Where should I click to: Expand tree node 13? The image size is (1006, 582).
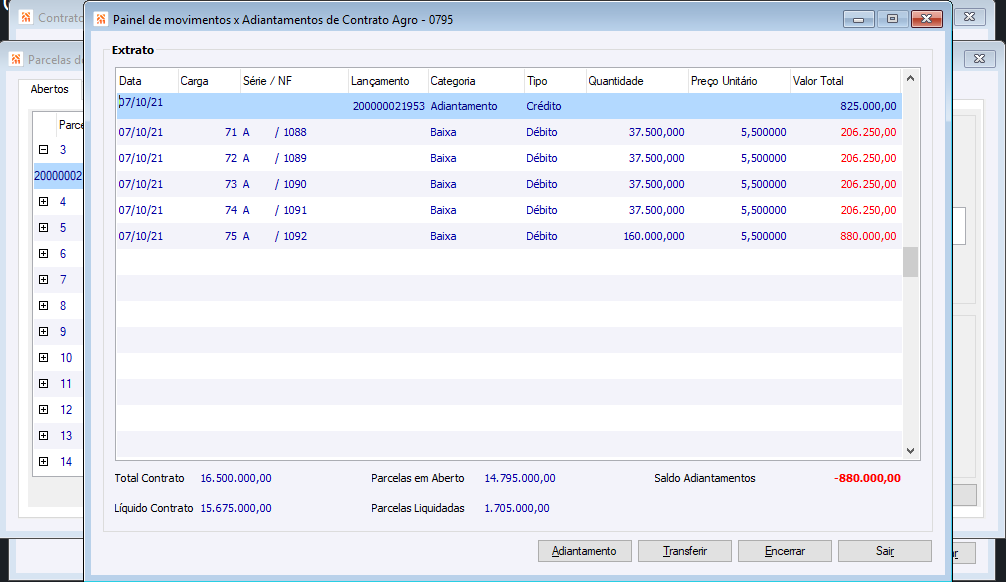[43, 436]
